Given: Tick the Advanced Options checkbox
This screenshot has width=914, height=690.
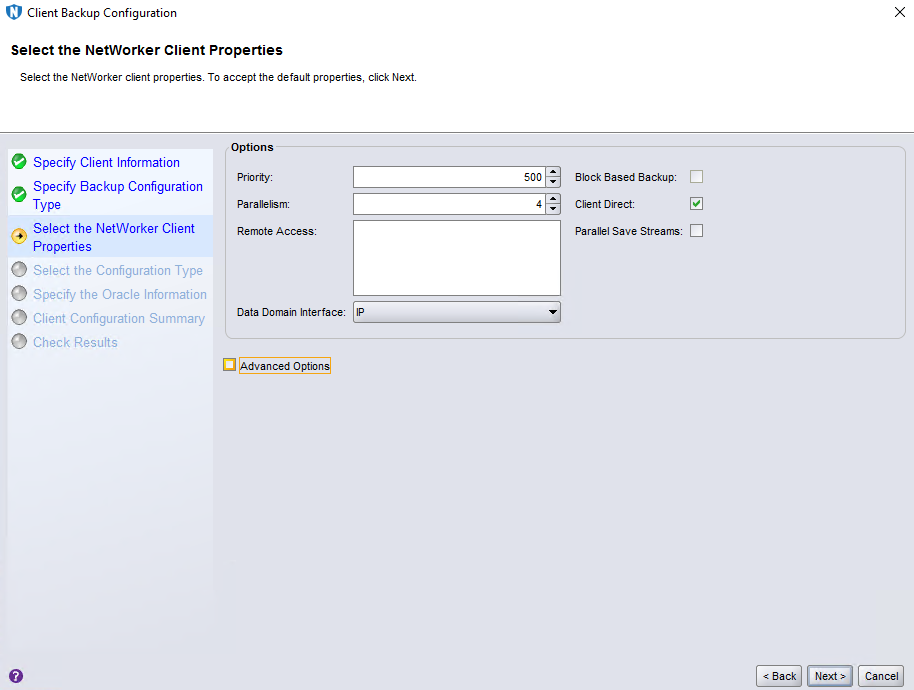Looking at the screenshot, I should (230, 365).
